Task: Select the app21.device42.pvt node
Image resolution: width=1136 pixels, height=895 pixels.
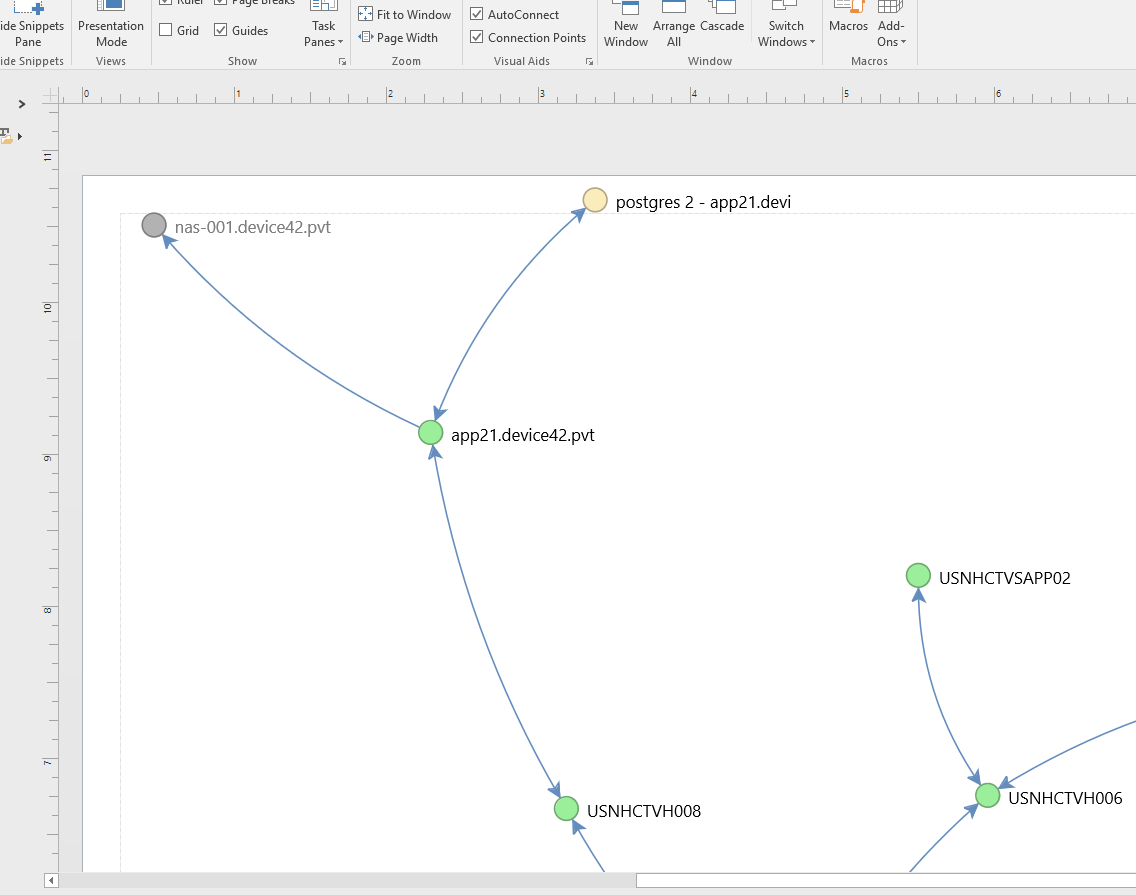Action: [430, 433]
